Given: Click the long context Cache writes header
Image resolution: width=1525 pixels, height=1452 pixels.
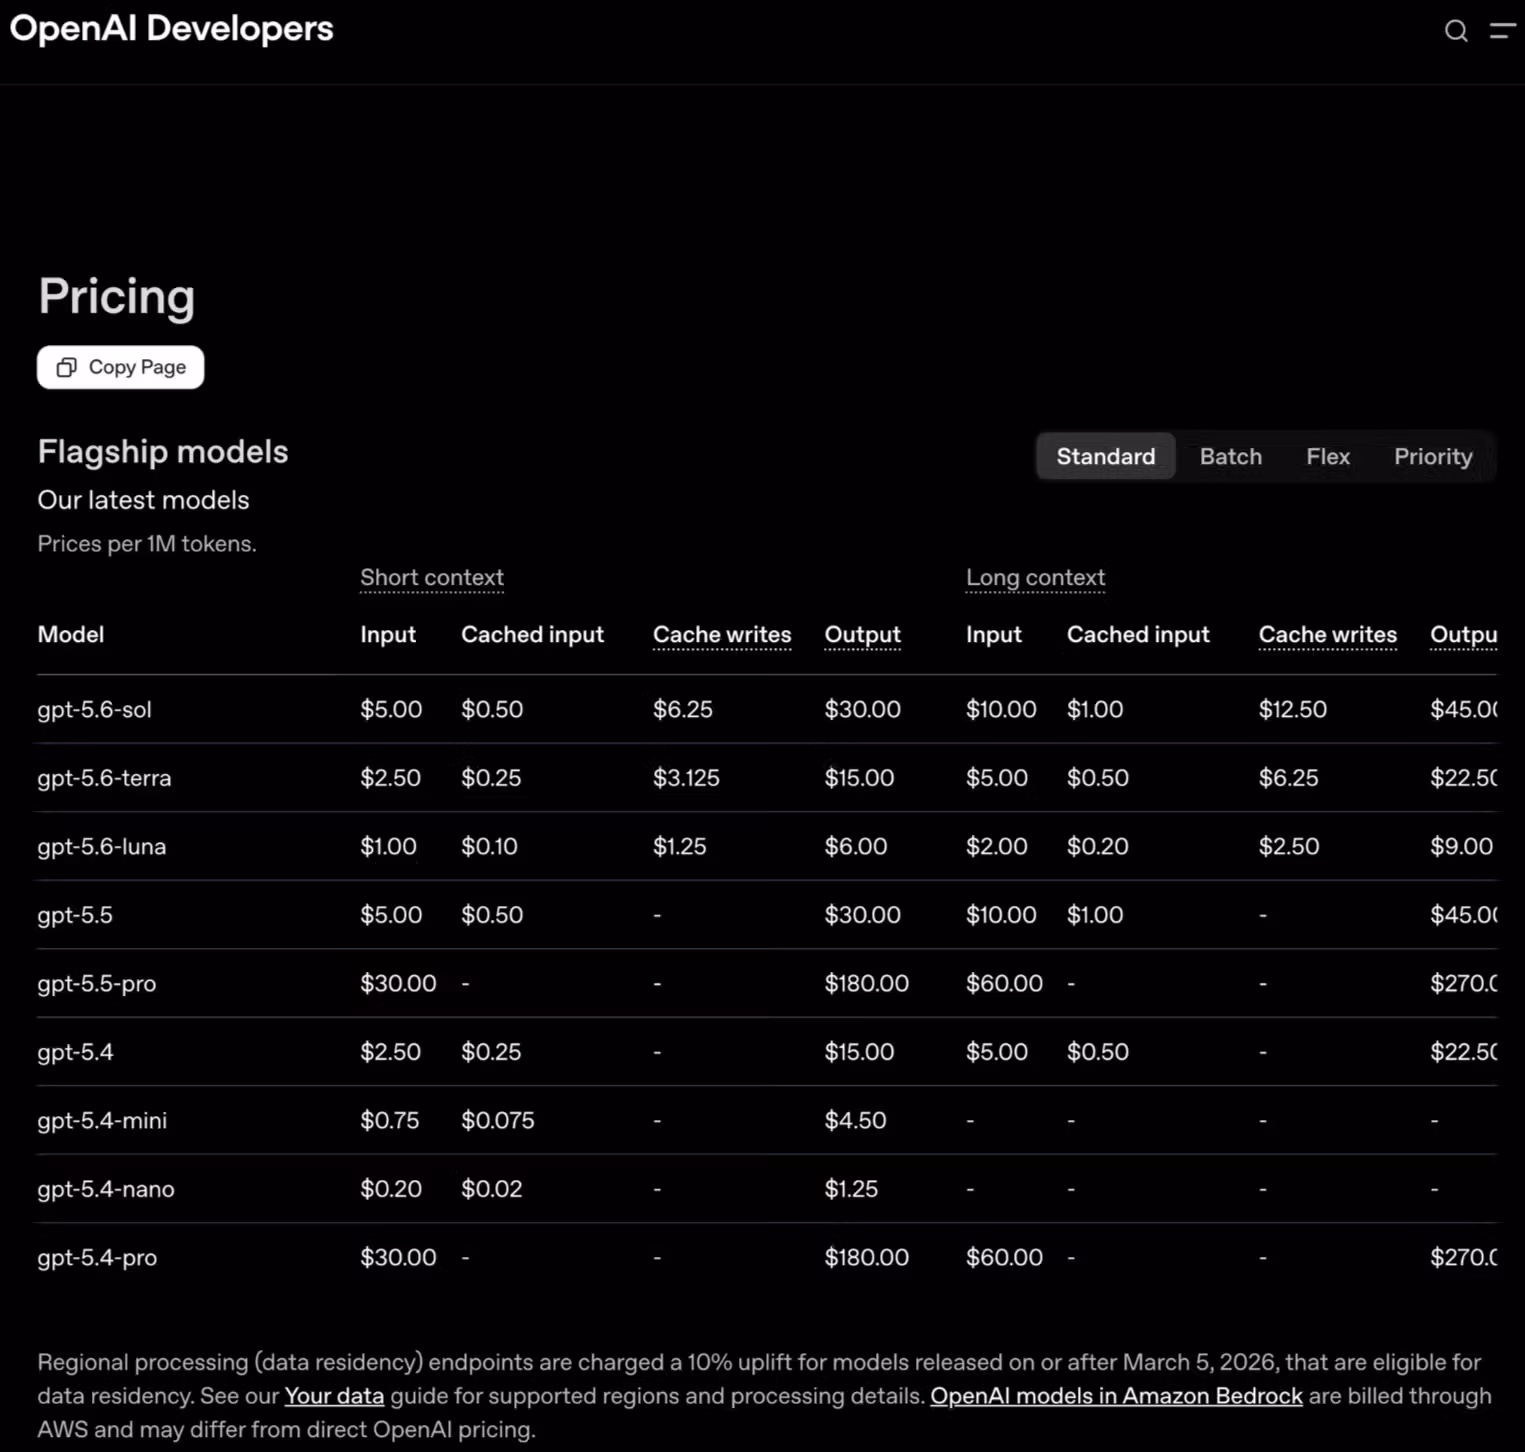Looking at the screenshot, I should pos(1327,634).
